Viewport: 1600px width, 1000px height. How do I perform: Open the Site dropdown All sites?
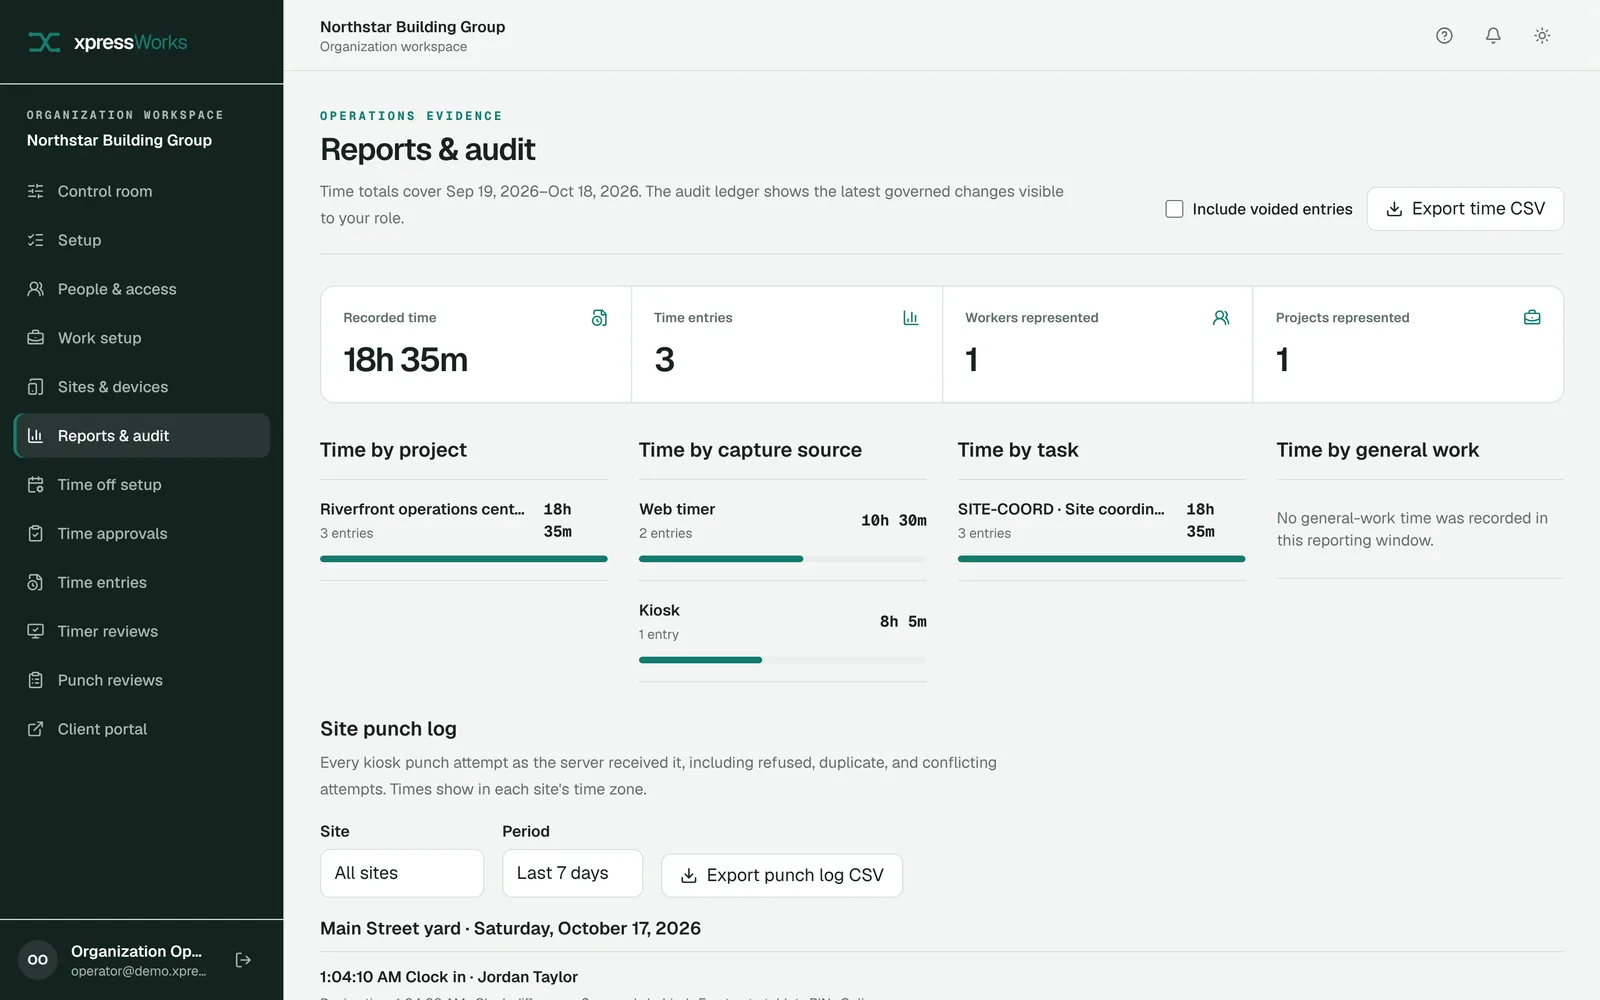pyautogui.click(x=402, y=873)
